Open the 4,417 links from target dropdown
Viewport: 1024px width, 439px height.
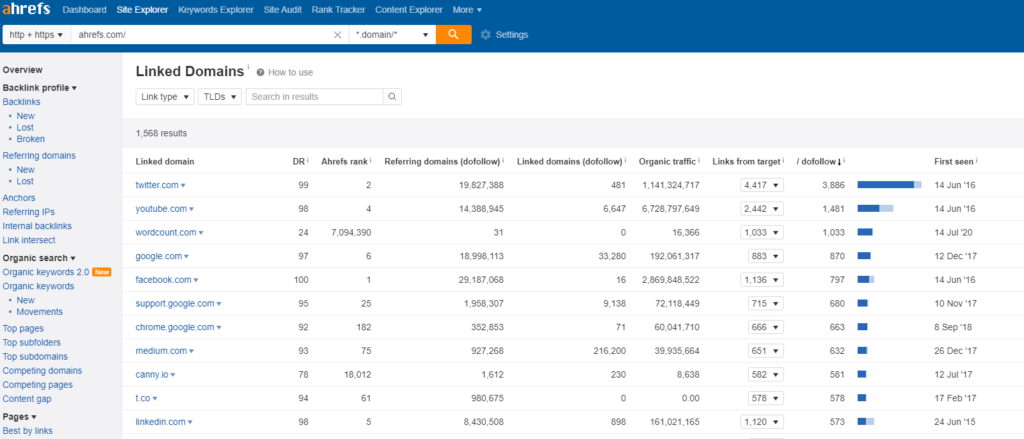762,186
